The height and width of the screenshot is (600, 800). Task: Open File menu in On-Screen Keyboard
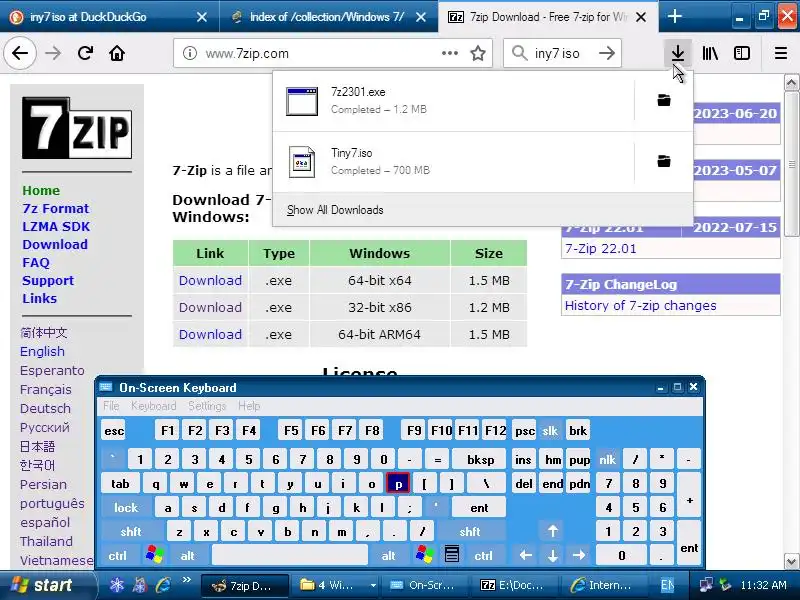pos(111,406)
